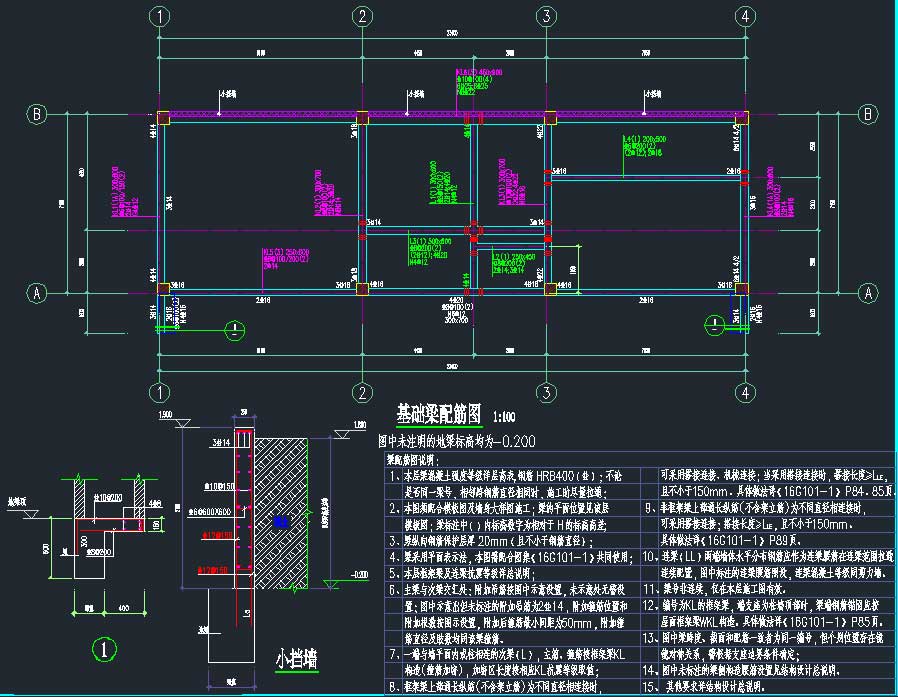Pick axis bubble A on right side
This screenshot has height=697, width=898.
(868, 293)
